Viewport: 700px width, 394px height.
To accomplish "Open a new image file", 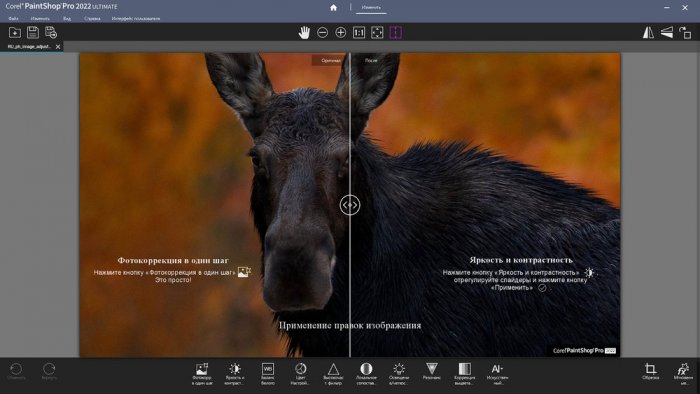I will pos(15,33).
